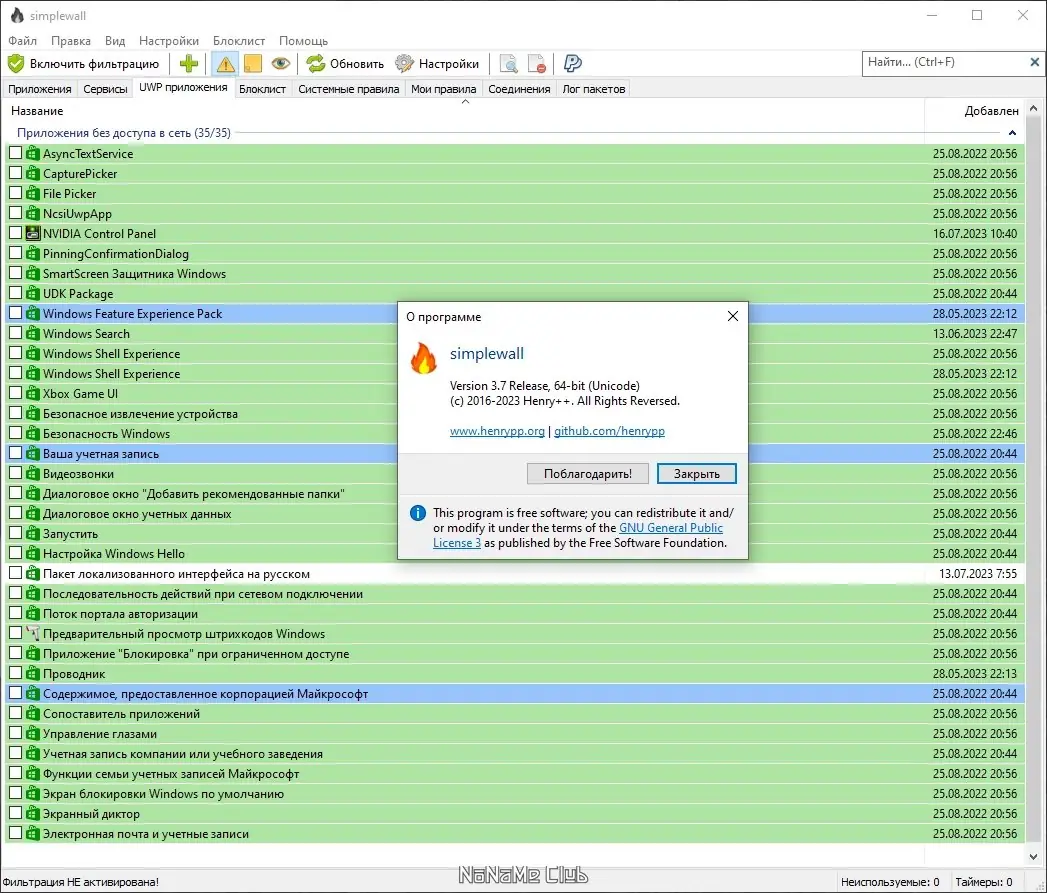The width and height of the screenshot is (1047, 893).
Task: Open the Блоклист menu
Action: (238, 41)
